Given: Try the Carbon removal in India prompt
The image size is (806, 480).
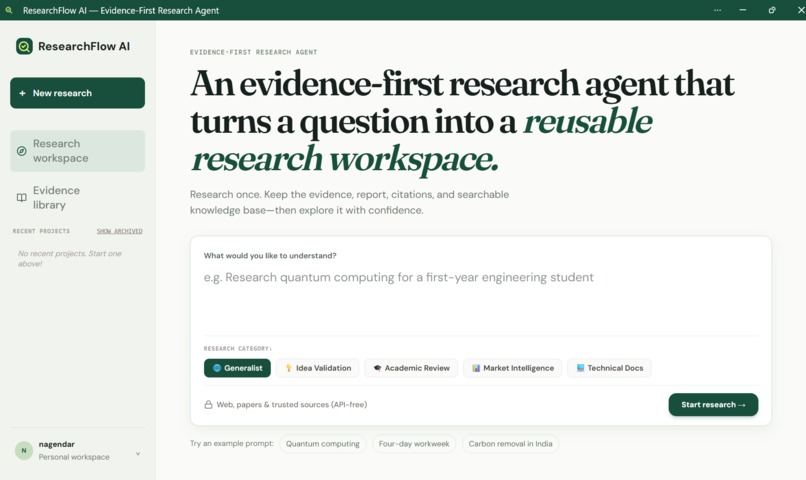Looking at the screenshot, I should click(x=510, y=444).
